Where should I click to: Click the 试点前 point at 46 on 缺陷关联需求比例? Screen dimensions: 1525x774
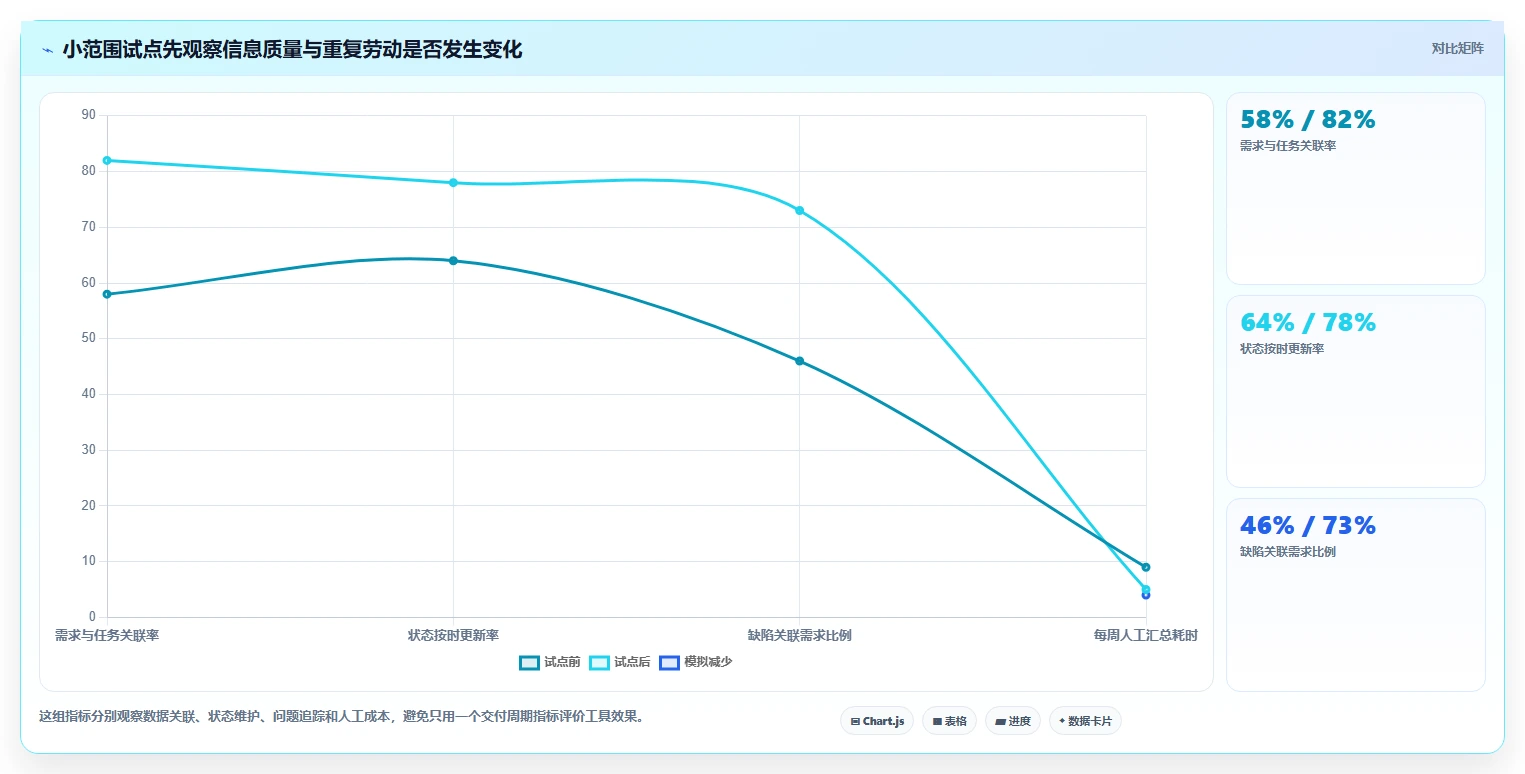click(x=799, y=361)
